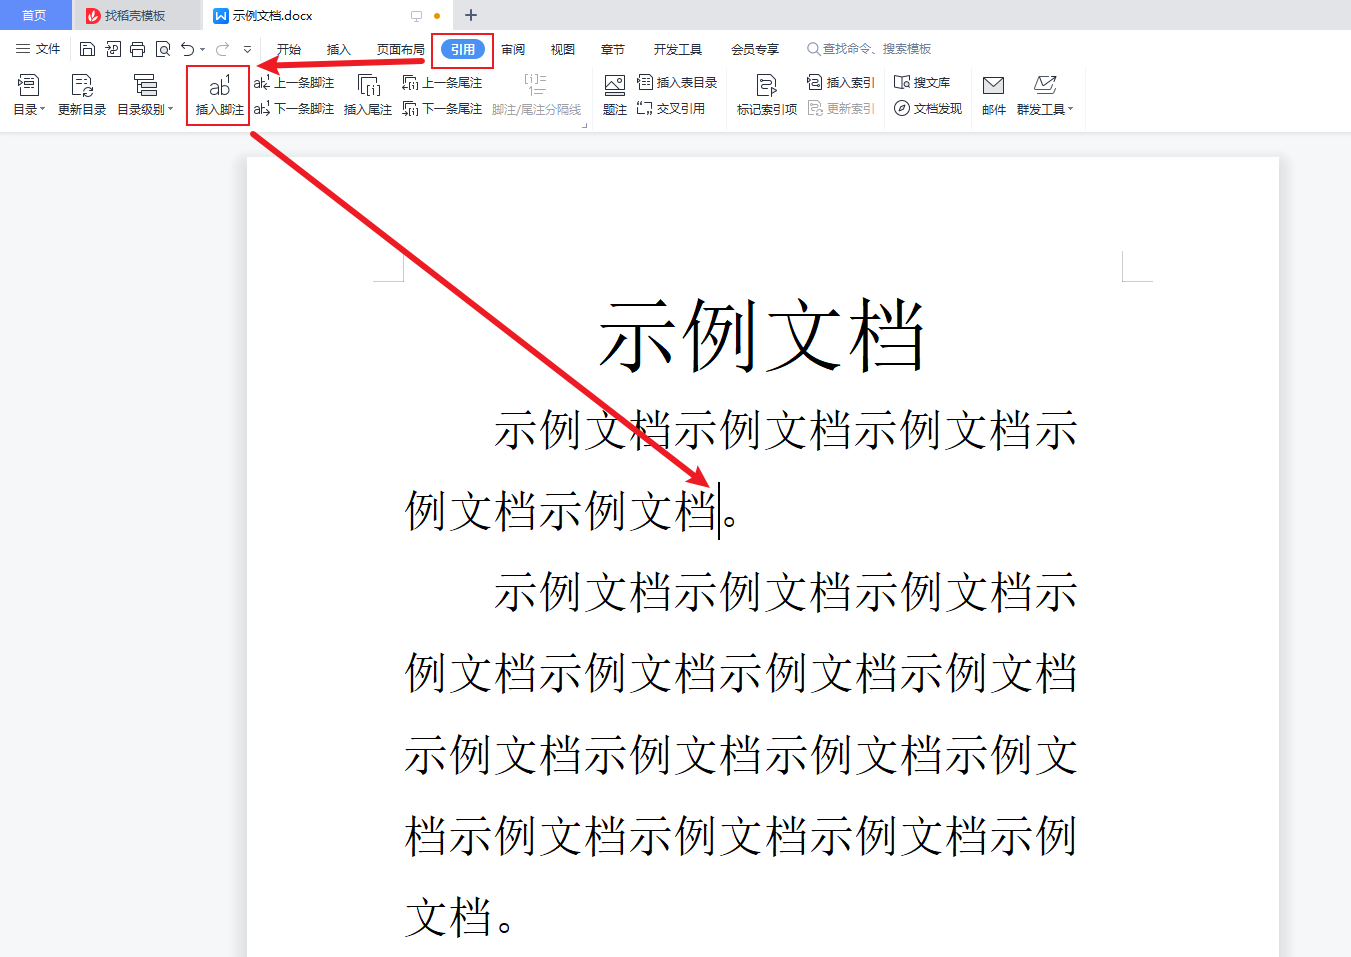
Task: Switch to the 开始 ribbon tab
Action: point(289,48)
